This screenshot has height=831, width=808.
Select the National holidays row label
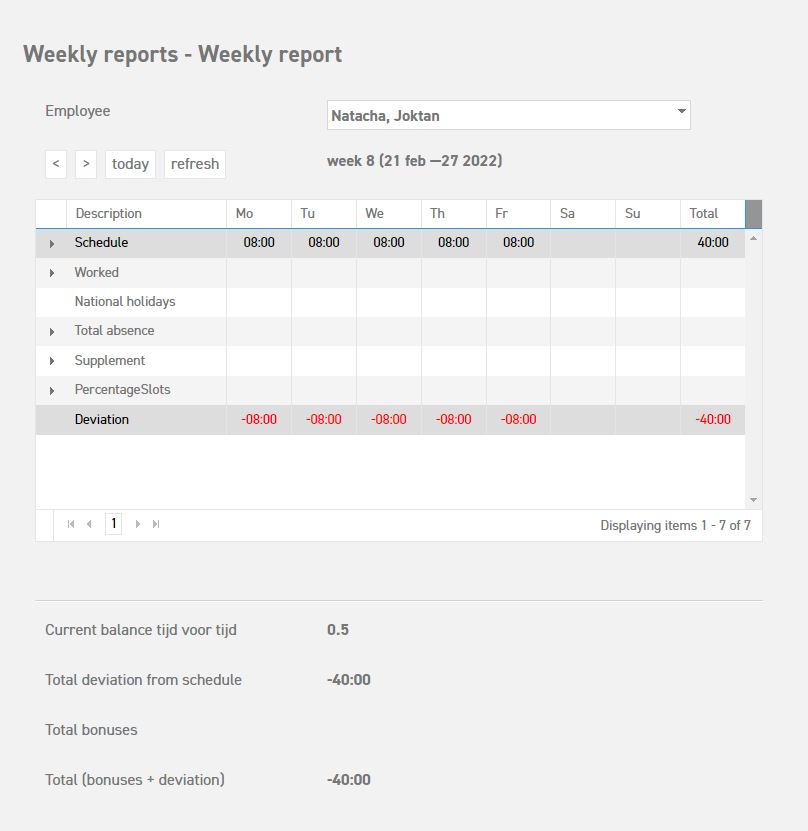pos(125,302)
